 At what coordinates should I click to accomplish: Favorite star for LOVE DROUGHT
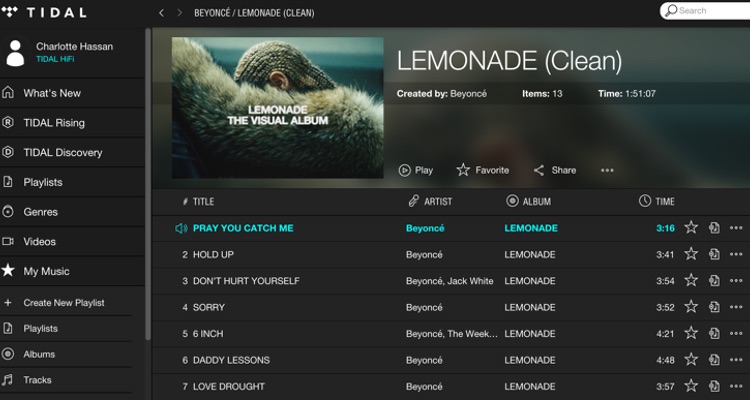point(691,386)
